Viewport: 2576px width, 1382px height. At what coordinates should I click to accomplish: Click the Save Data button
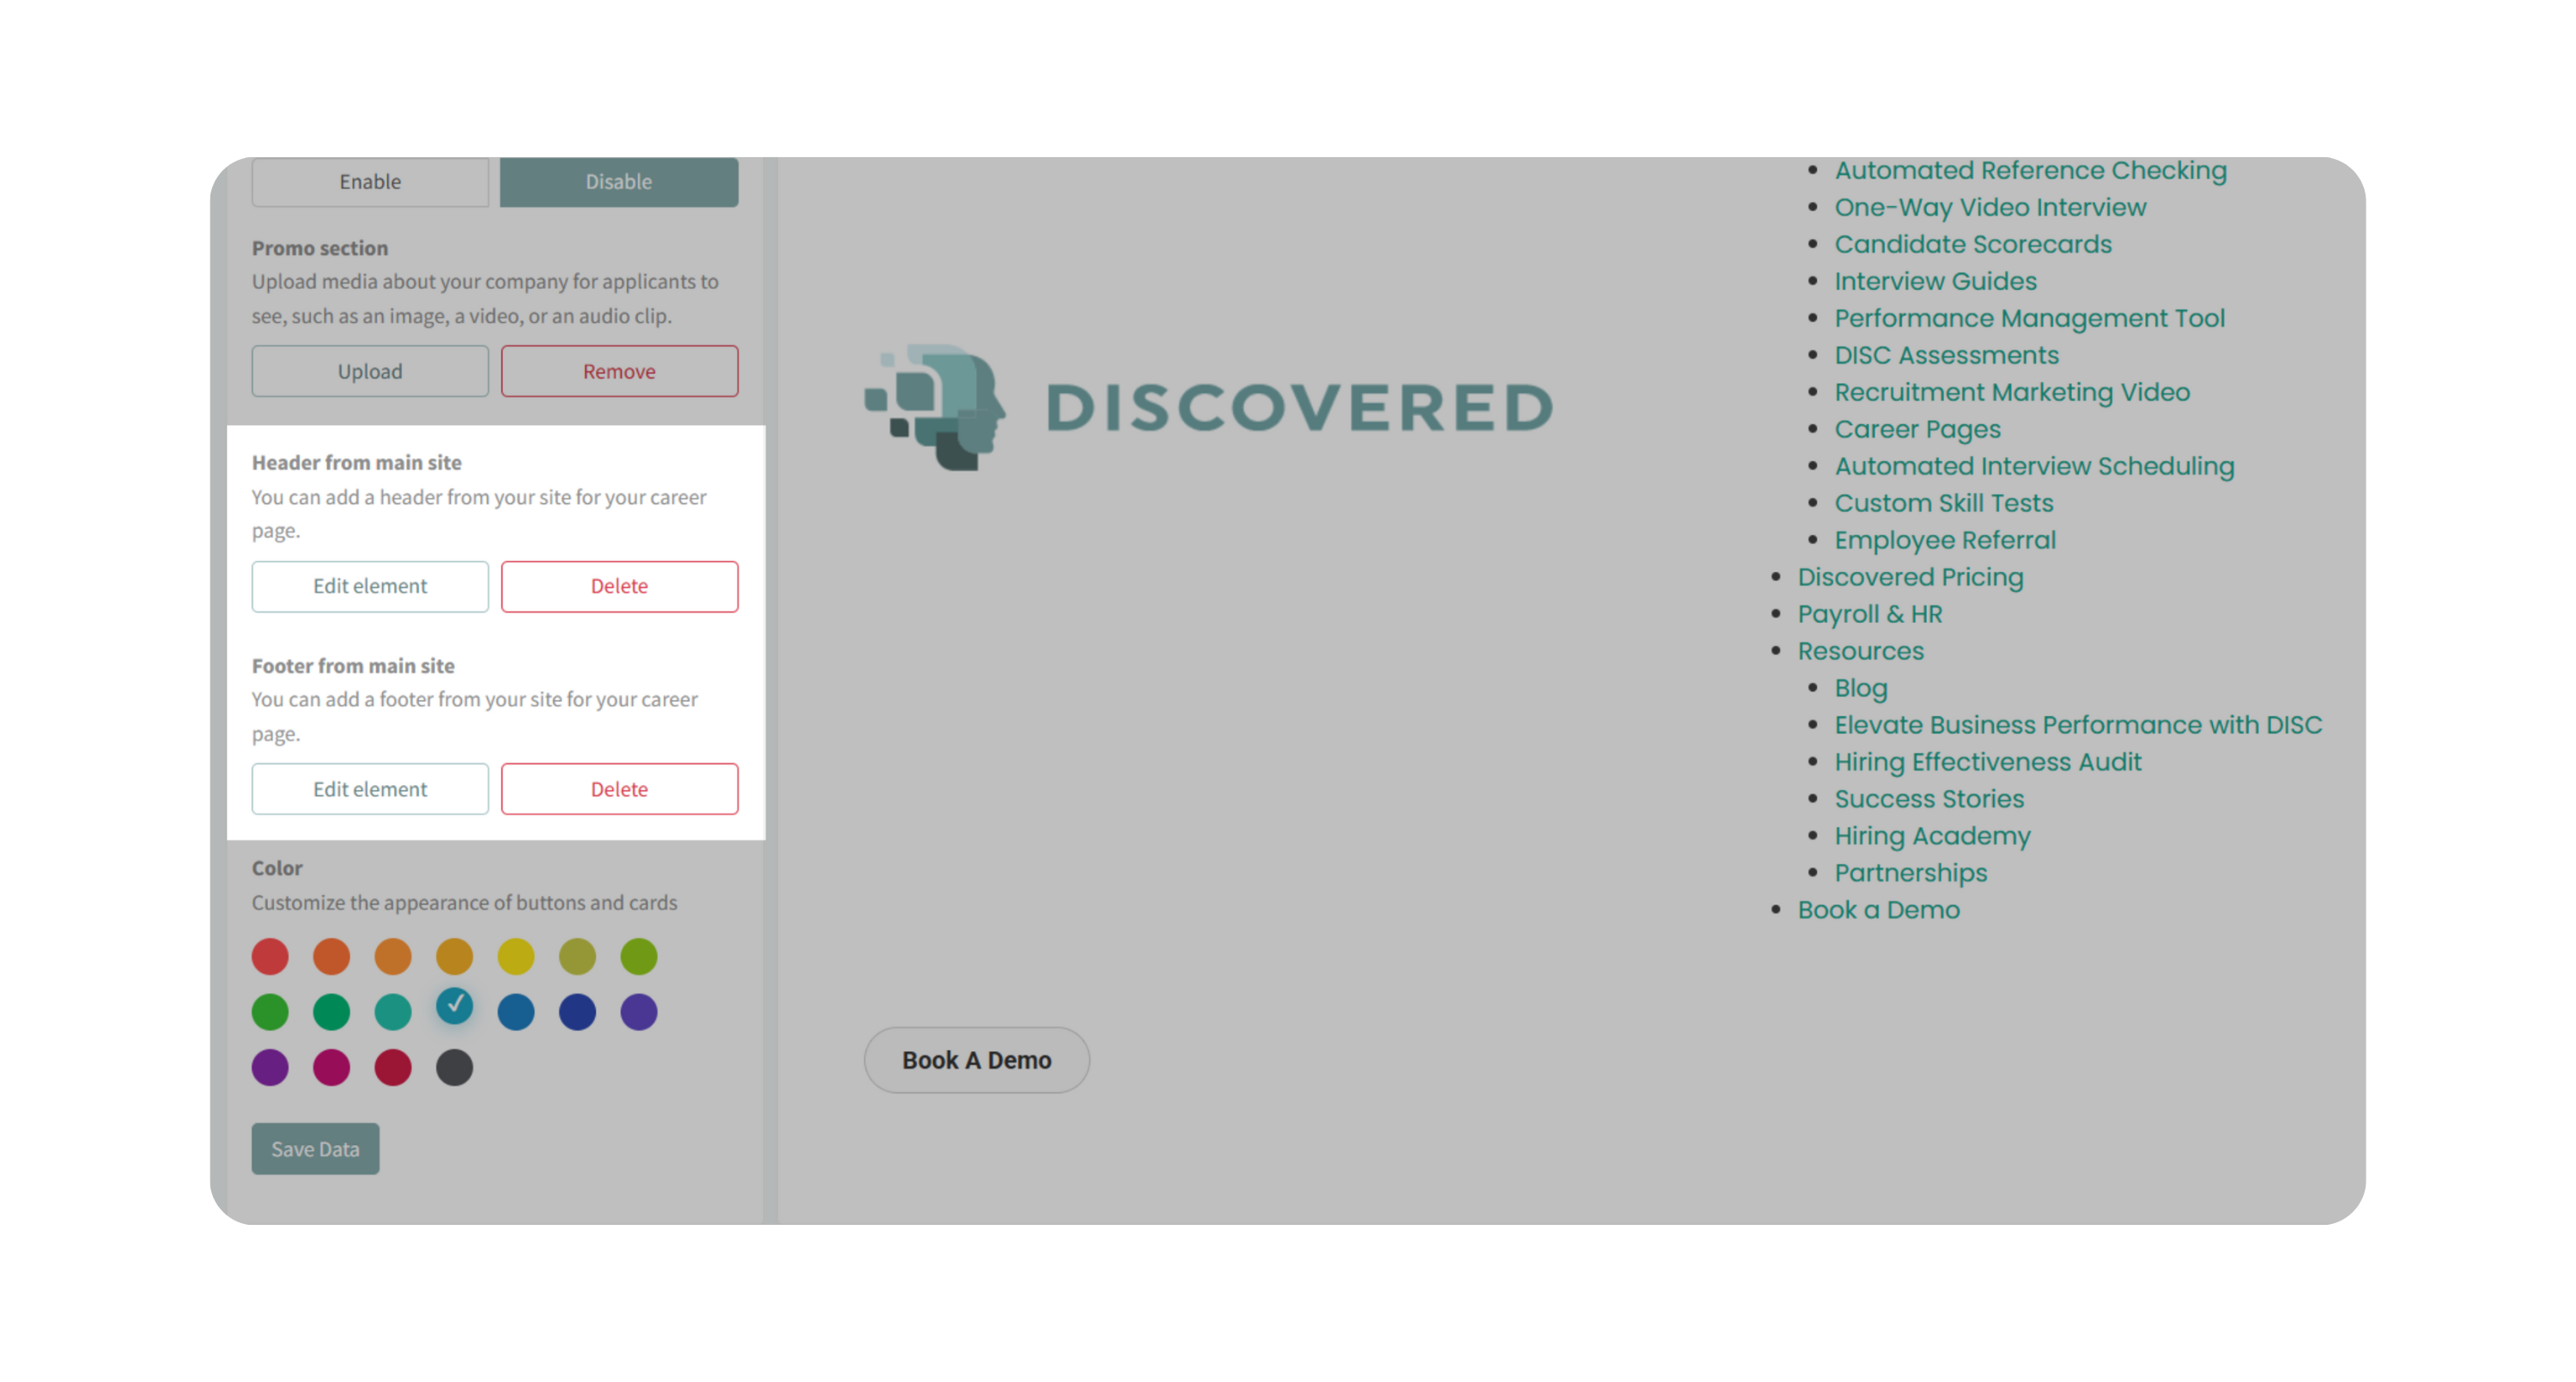(315, 1149)
